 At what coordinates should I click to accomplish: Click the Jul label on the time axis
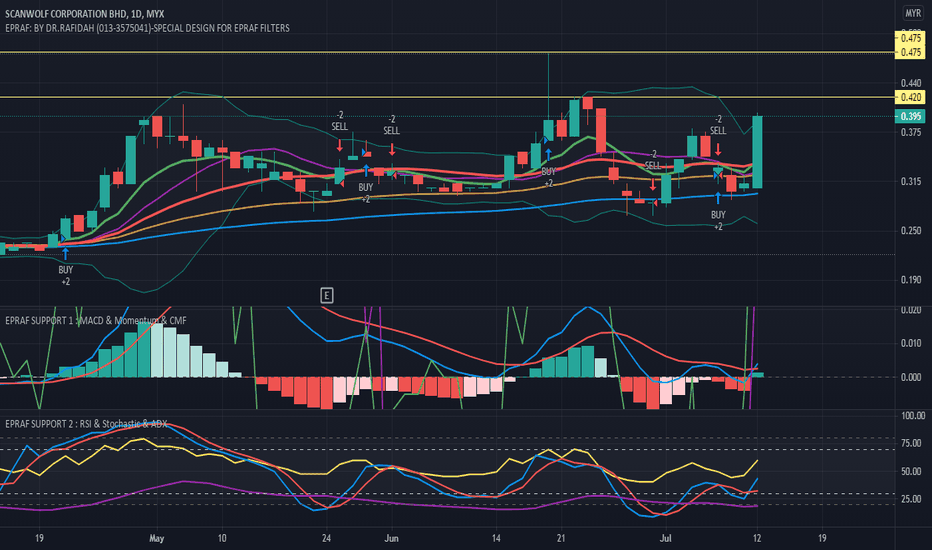tap(666, 538)
